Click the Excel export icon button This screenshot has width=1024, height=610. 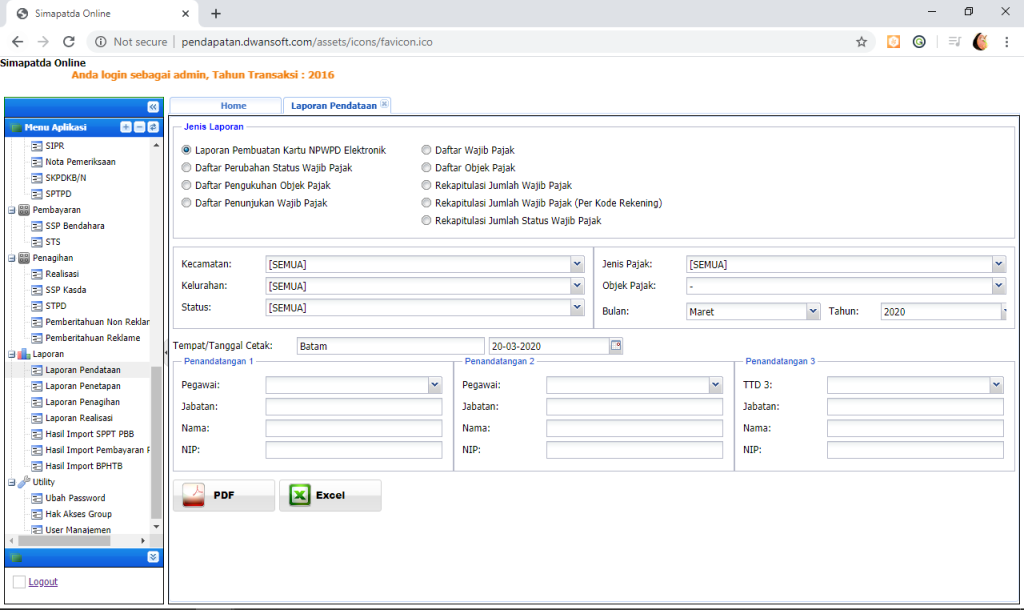[x=330, y=495]
